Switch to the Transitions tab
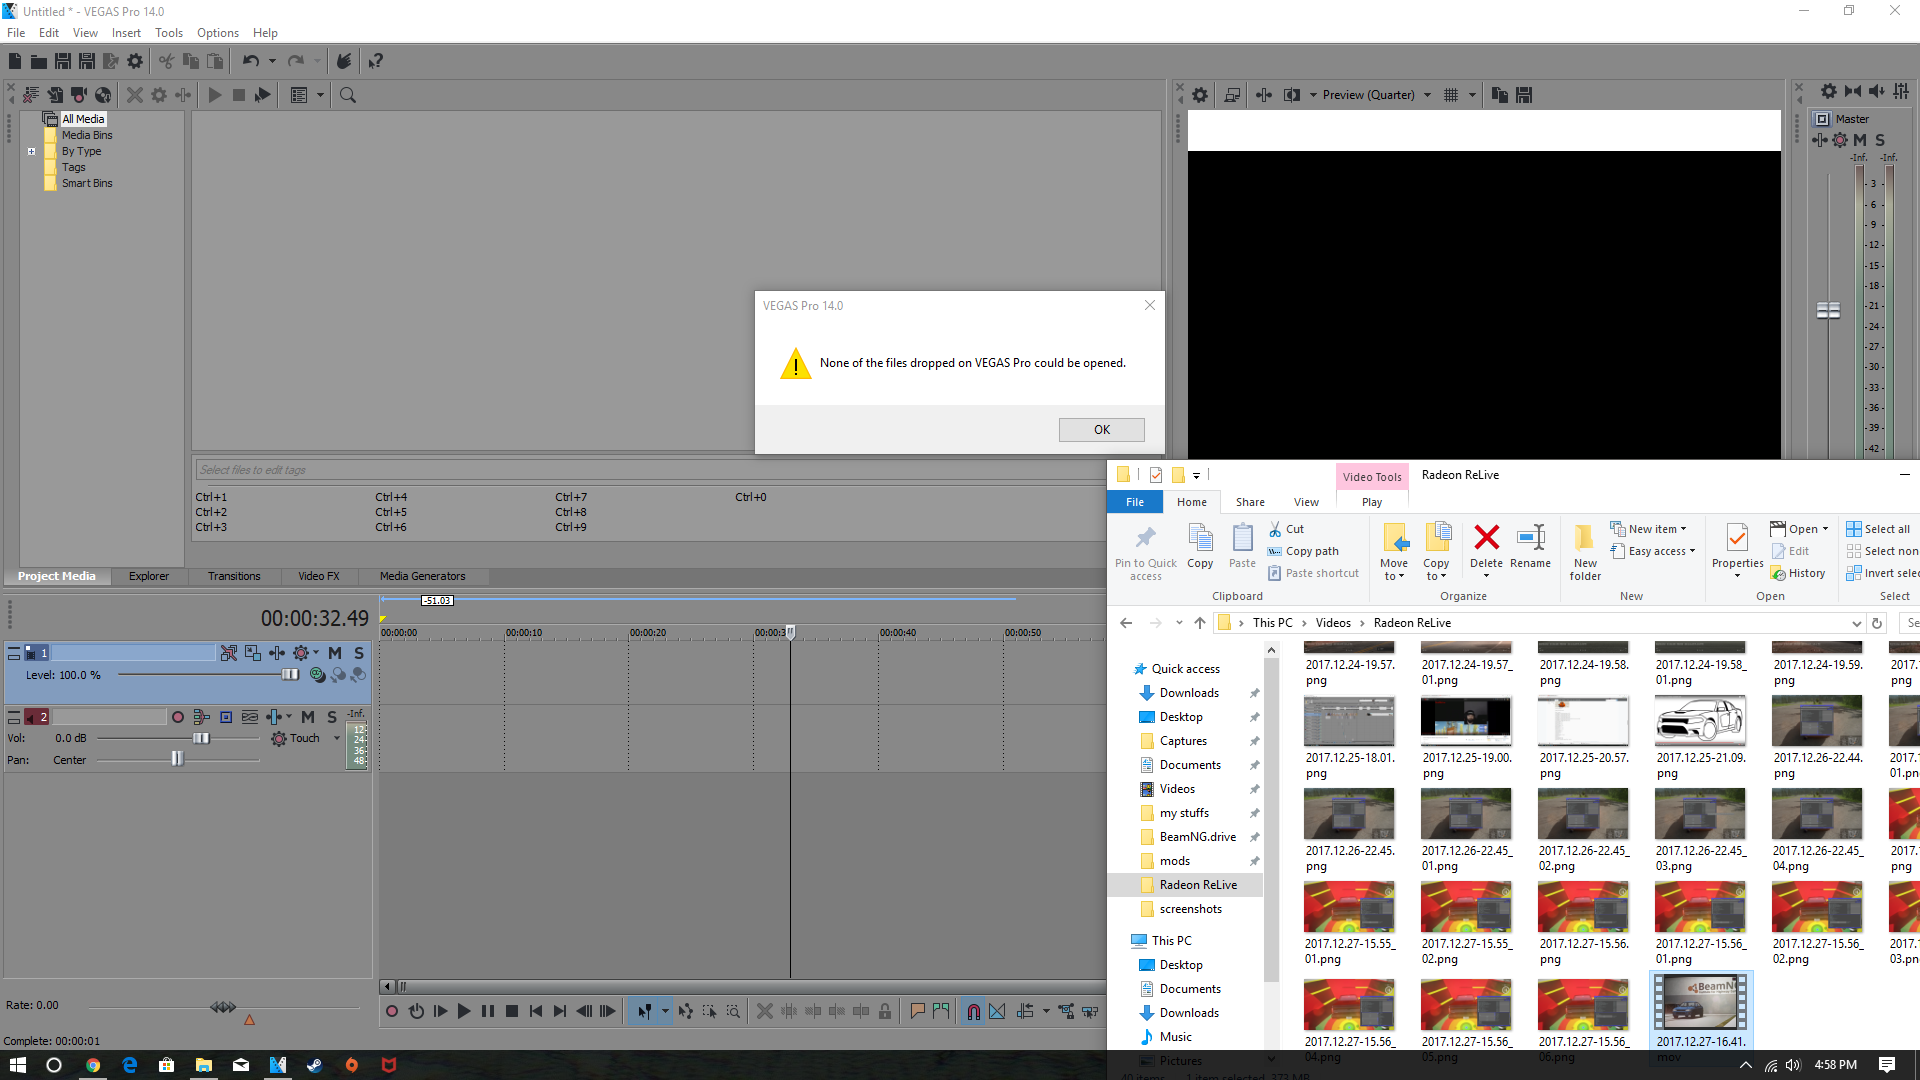The width and height of the screenshot is (1920, 1080). pos(234,576)
